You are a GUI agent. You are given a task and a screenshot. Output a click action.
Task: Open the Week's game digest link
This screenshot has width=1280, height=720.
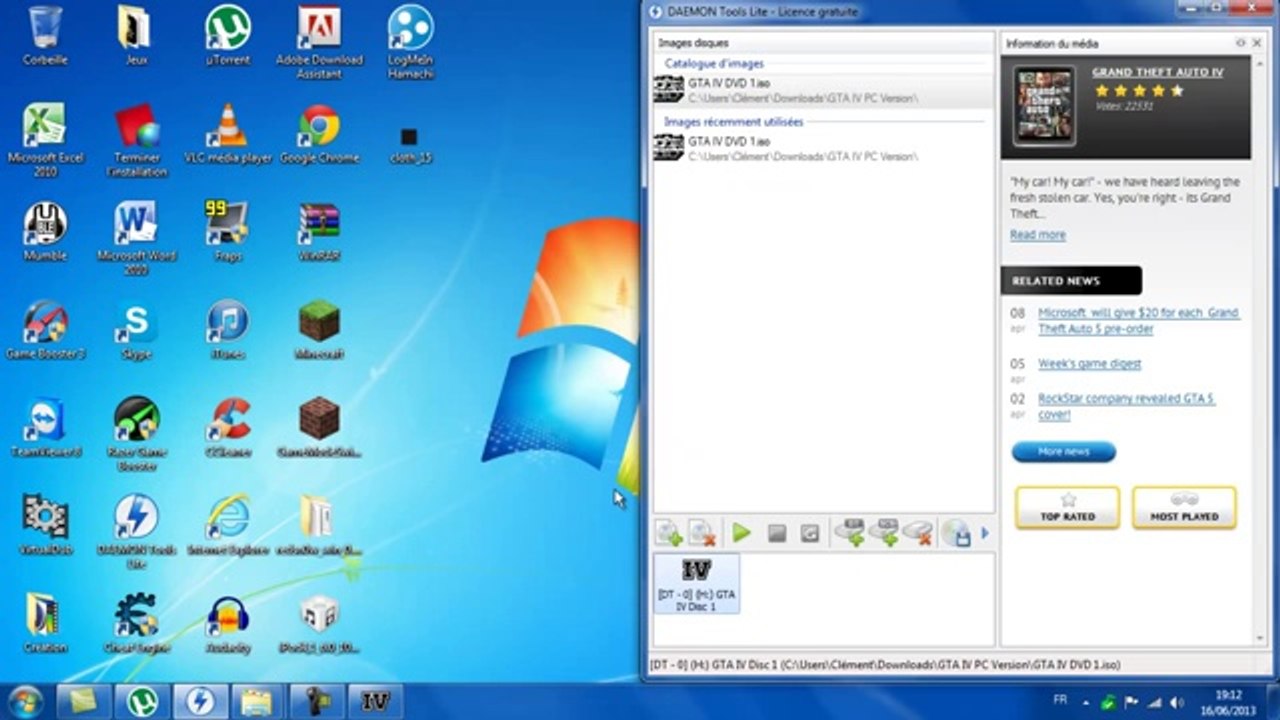click(x=1089, y=364)
